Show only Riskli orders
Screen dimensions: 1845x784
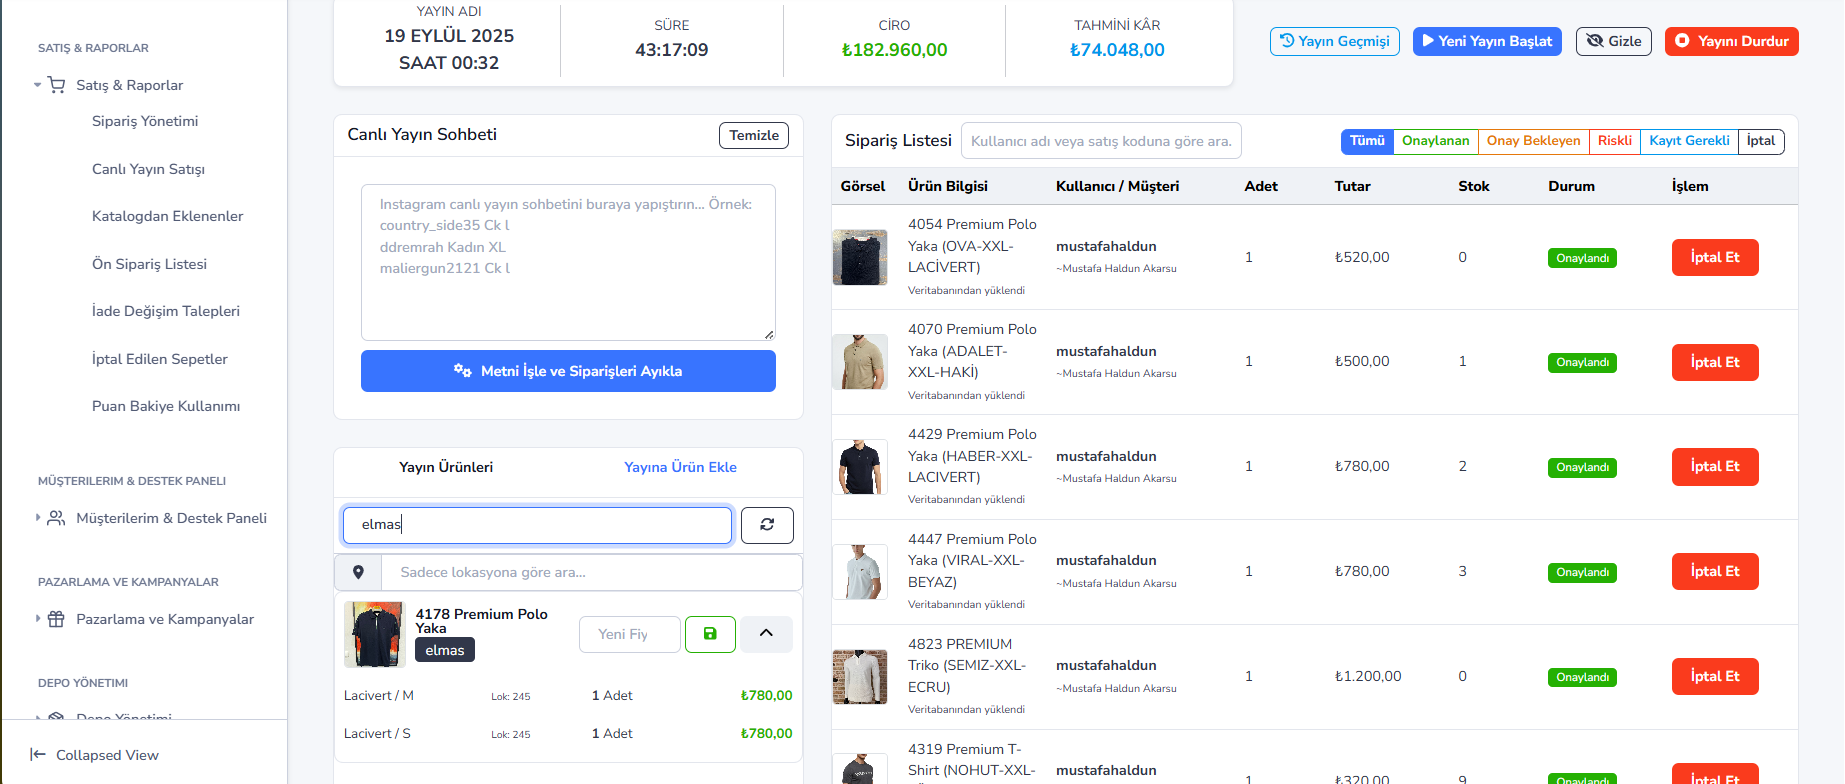pos(1614,141)
